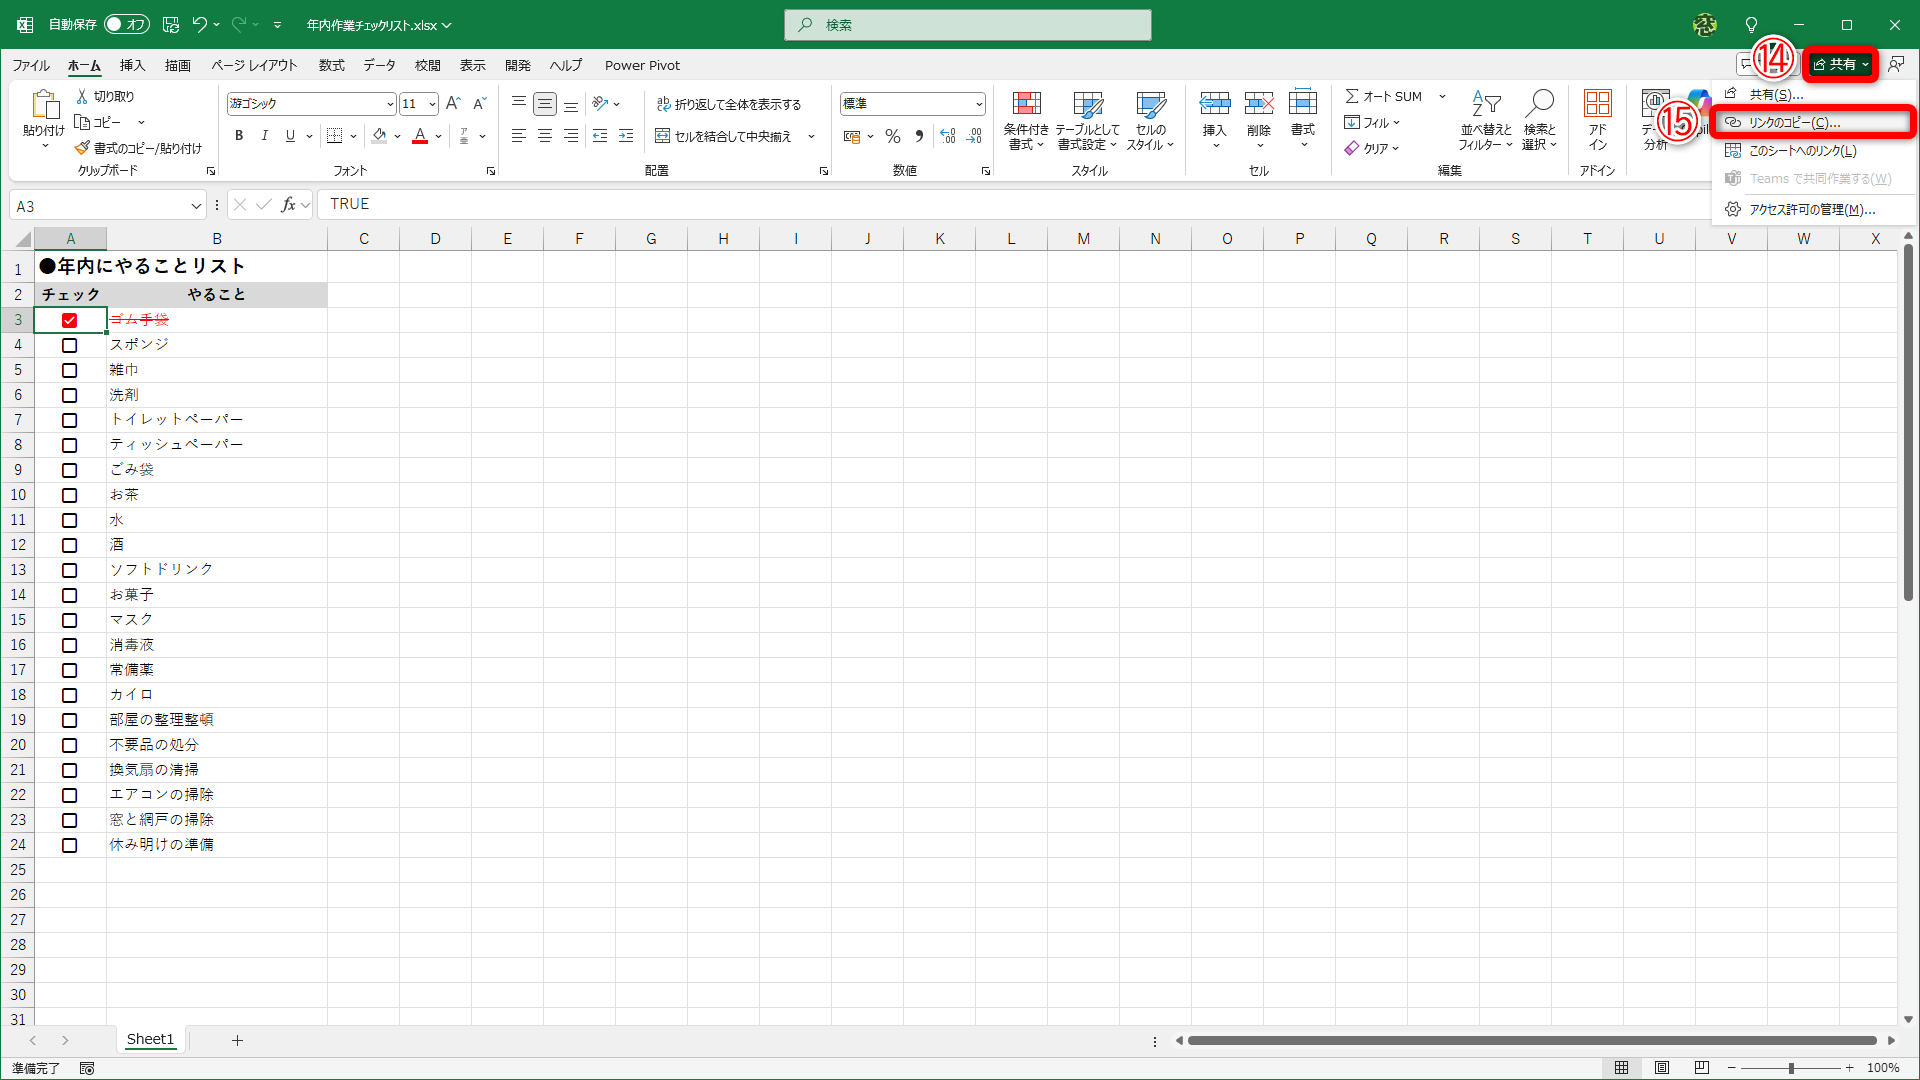Click the percent style icon
The width and height of the screenshot is (1920, 1080).
pos(893,136)
